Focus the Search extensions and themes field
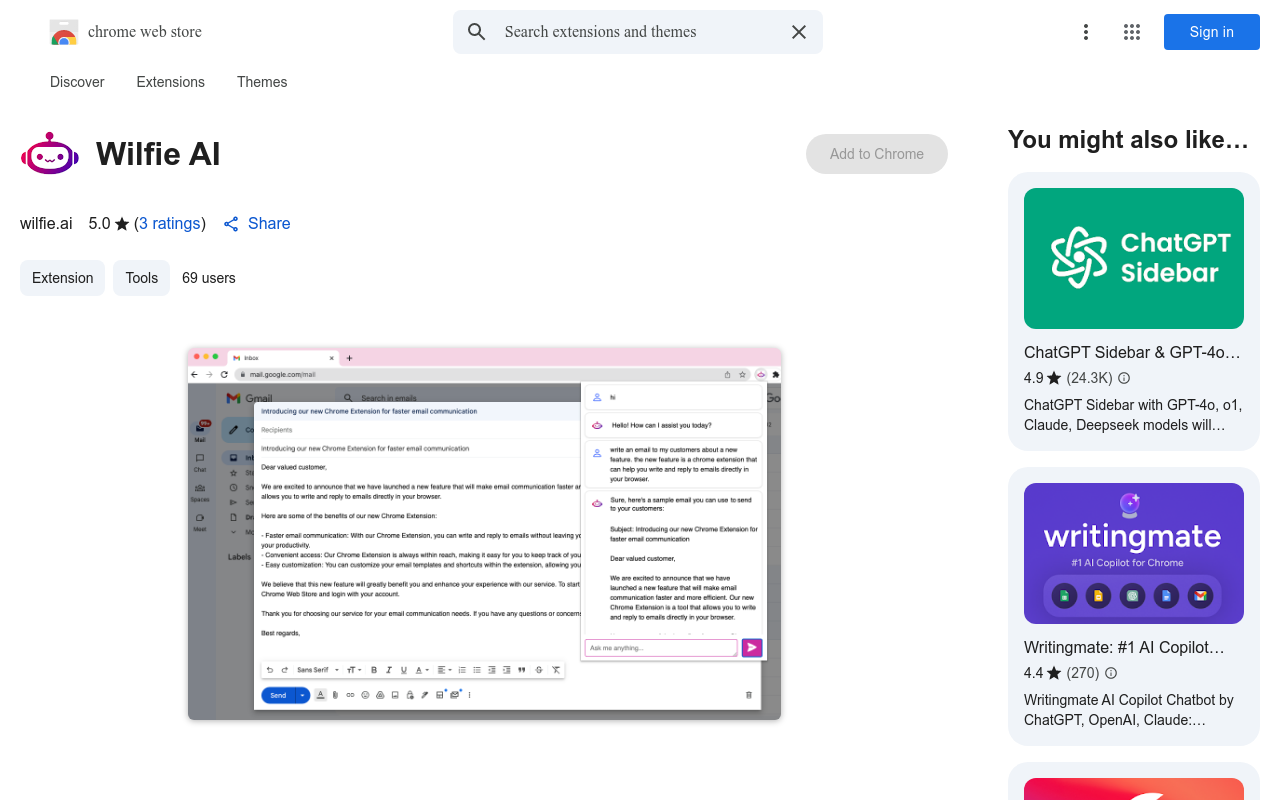 [x=638, y=32]
